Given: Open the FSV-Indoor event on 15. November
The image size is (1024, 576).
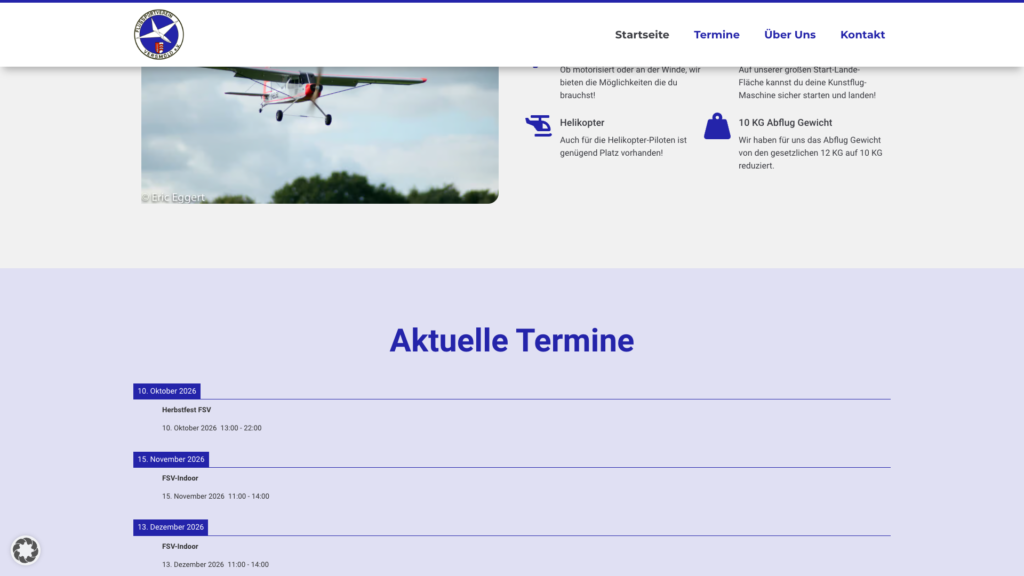Looking at the screenshot, I should (x=180, y=478).
